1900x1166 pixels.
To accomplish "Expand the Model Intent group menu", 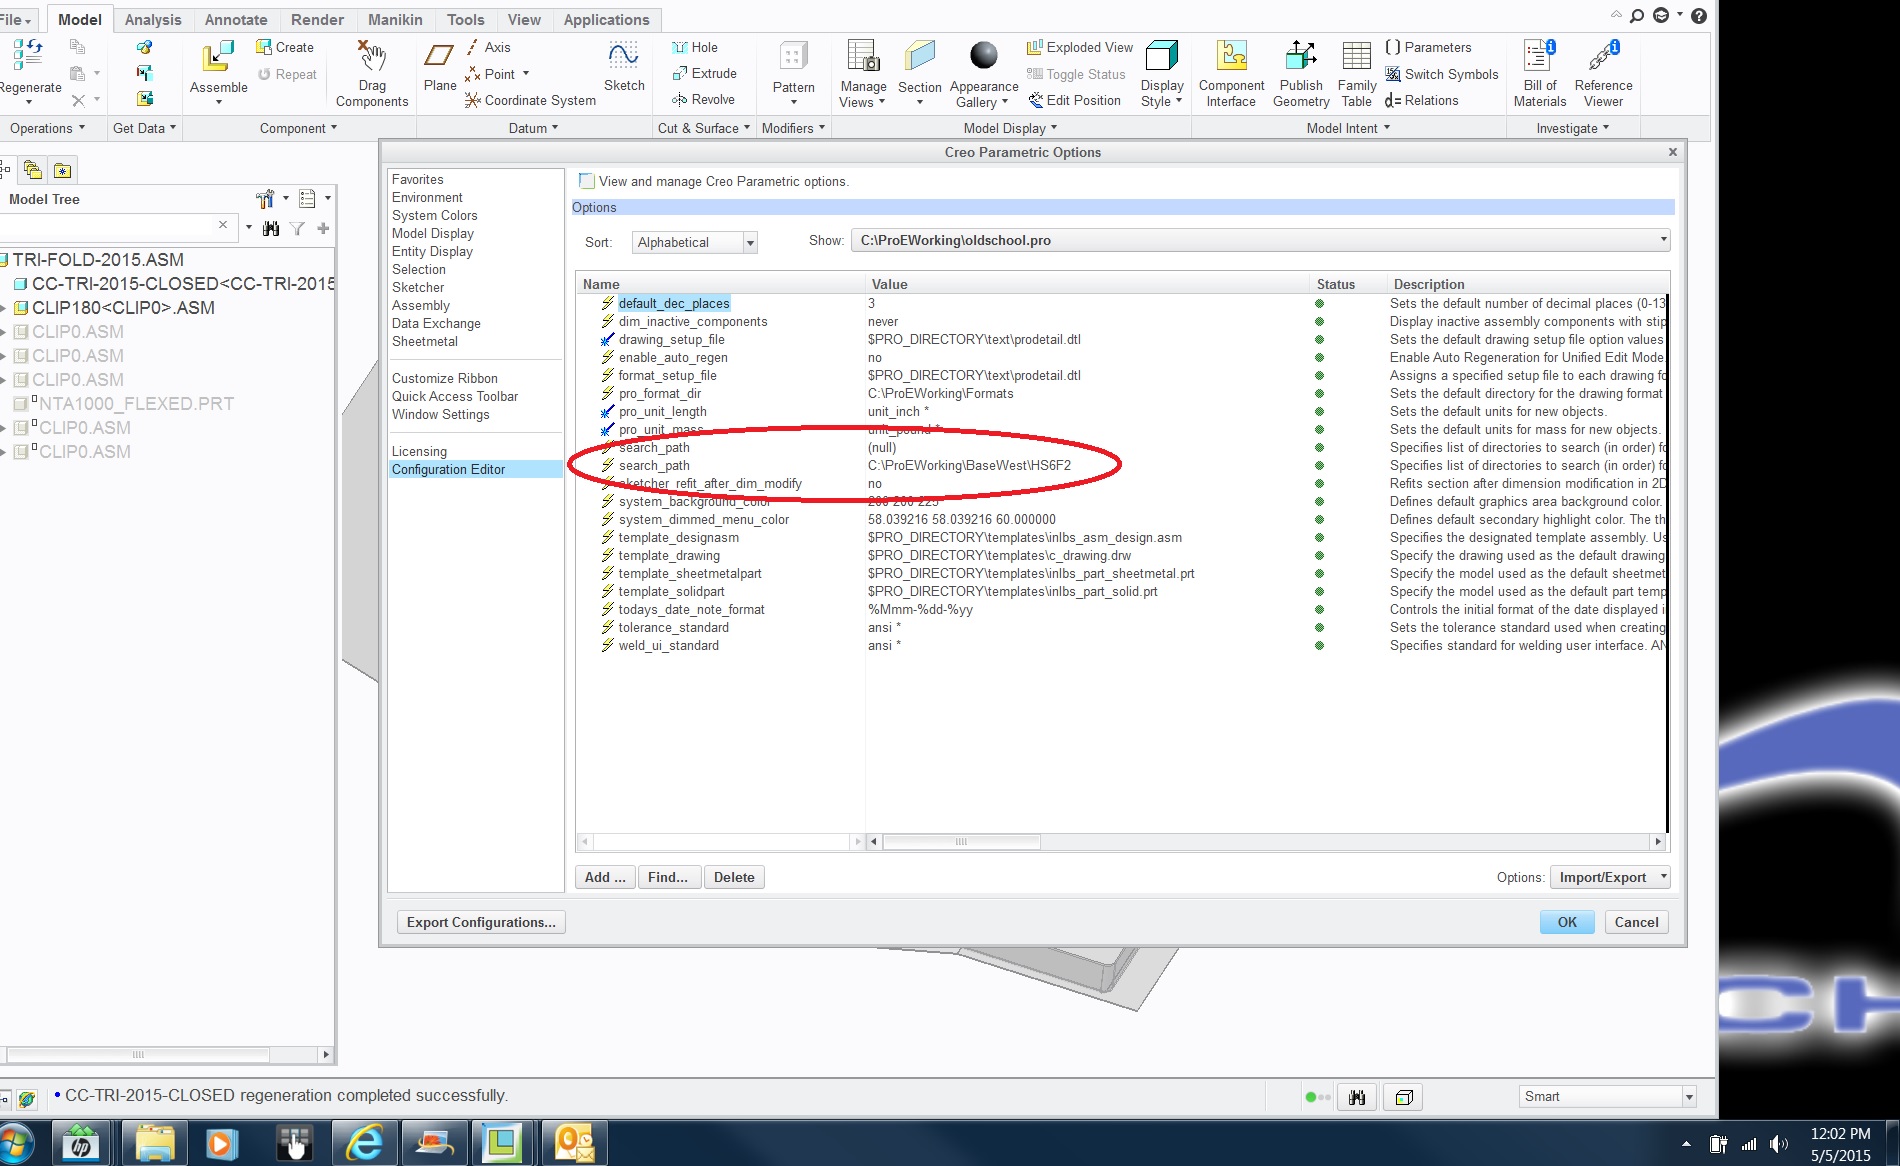I will pos(1348,128).
